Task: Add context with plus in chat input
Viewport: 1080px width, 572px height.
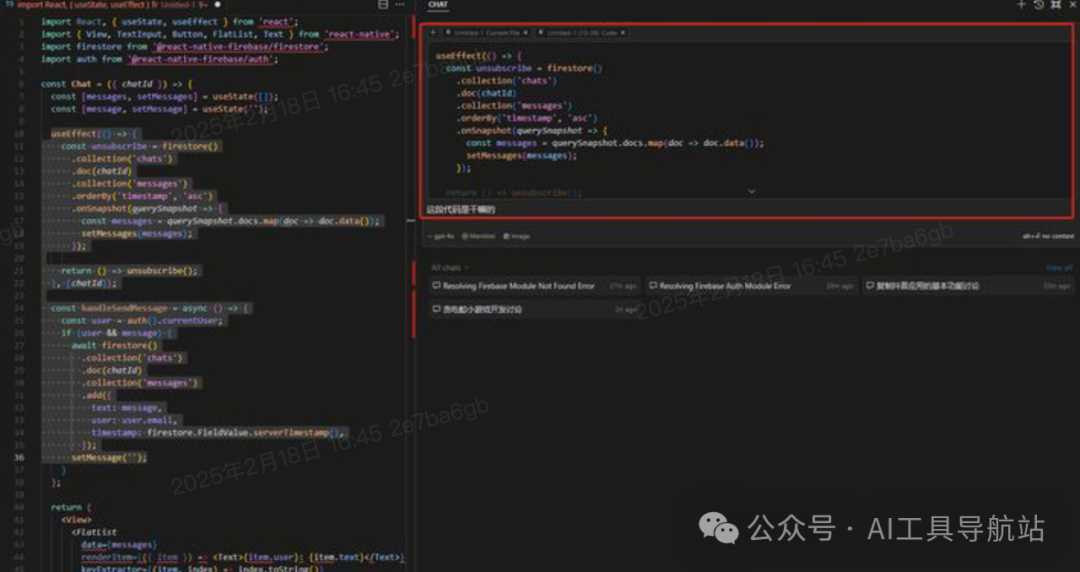Action: point(433,32)
